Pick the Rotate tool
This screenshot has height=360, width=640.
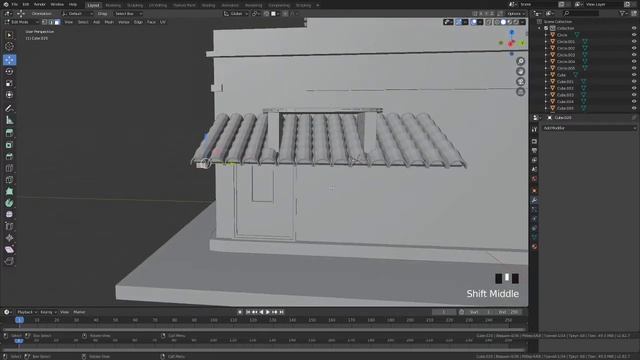coord(9,71)
